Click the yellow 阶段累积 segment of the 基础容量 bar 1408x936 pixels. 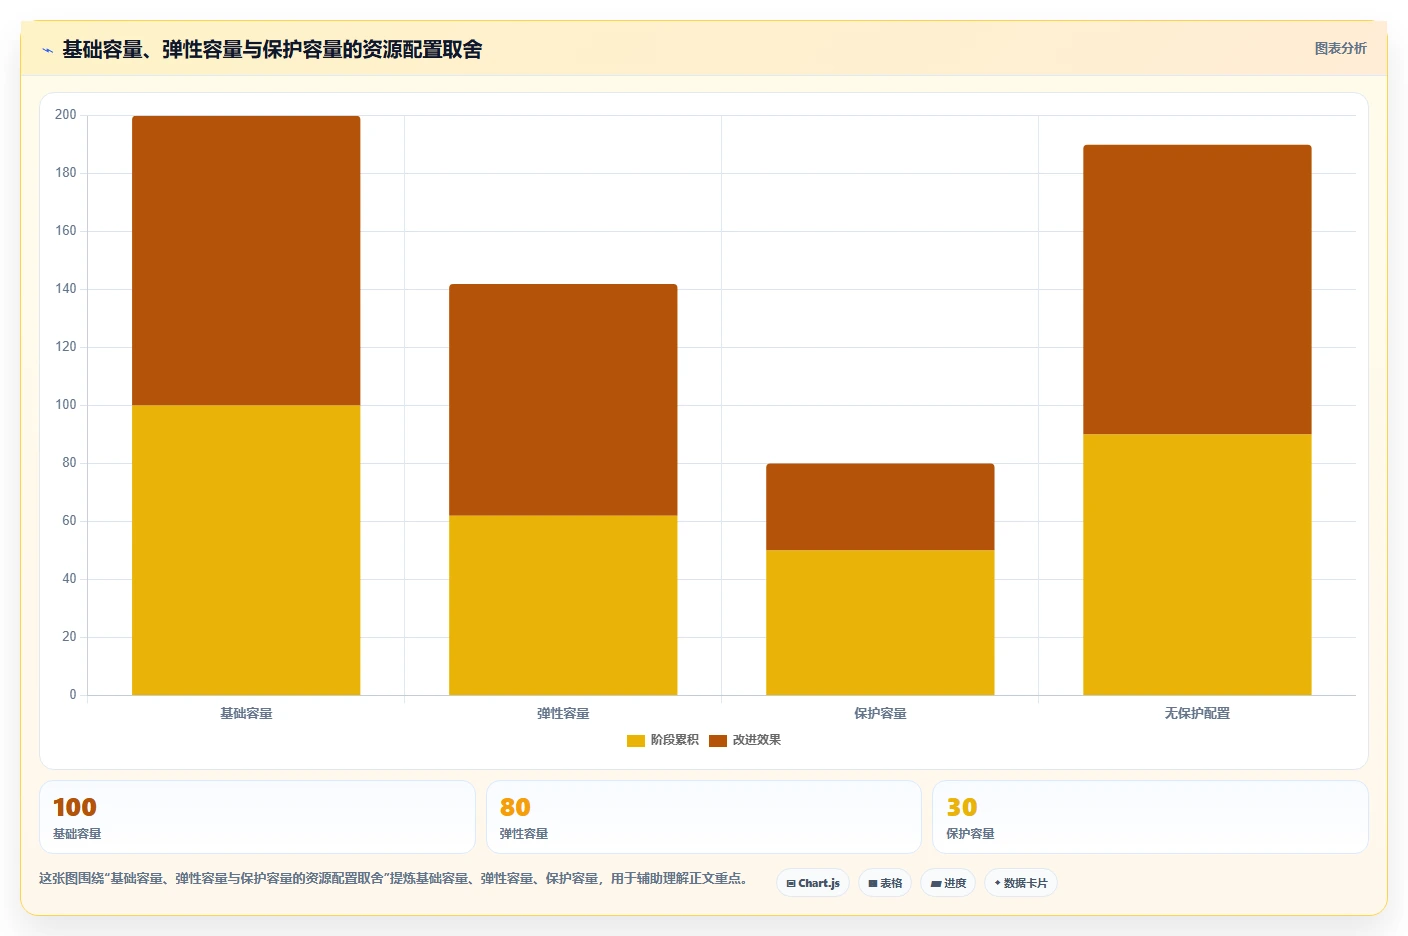click(x=246, y=550)
